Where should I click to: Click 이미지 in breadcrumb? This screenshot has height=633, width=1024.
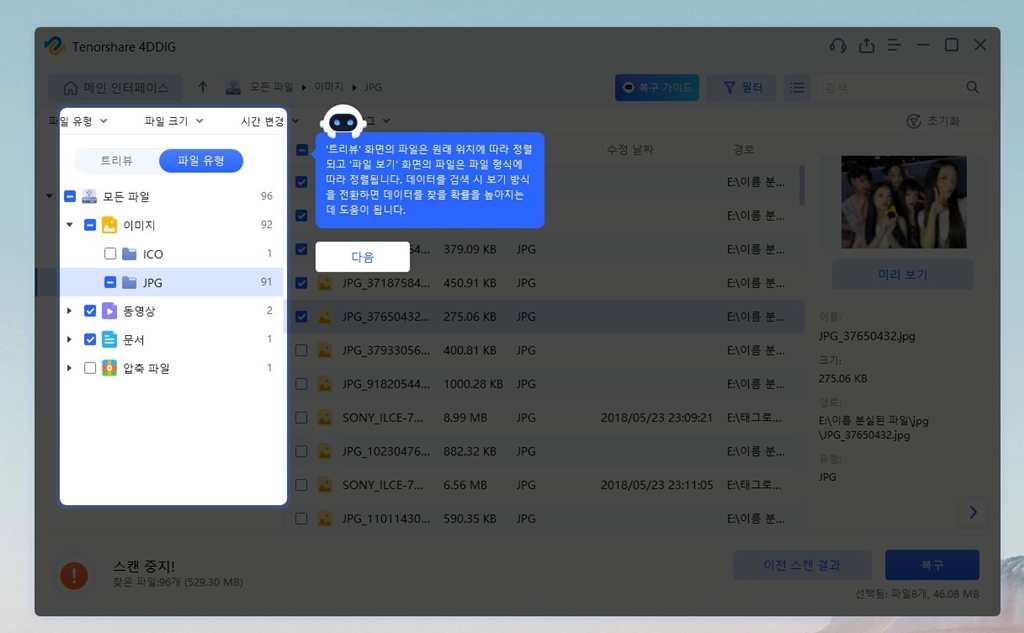click(x=328, y=87)
